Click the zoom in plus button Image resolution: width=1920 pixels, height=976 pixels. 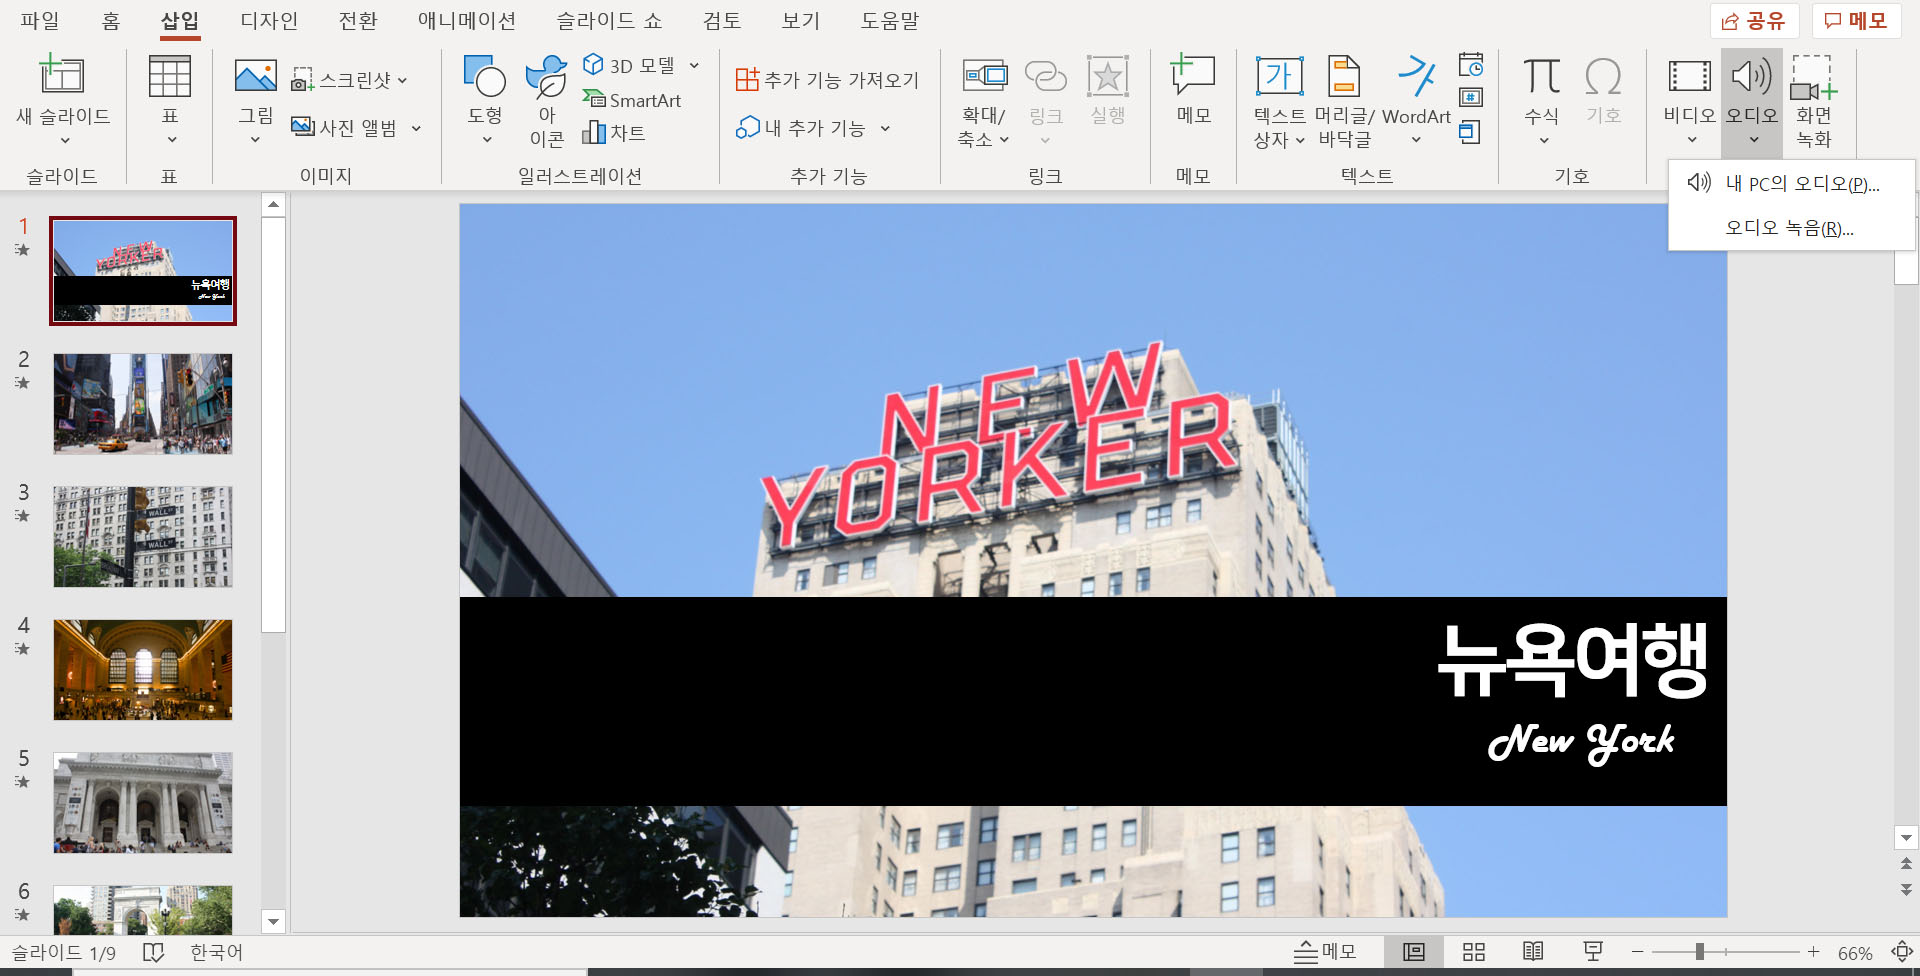(1813, 952)
